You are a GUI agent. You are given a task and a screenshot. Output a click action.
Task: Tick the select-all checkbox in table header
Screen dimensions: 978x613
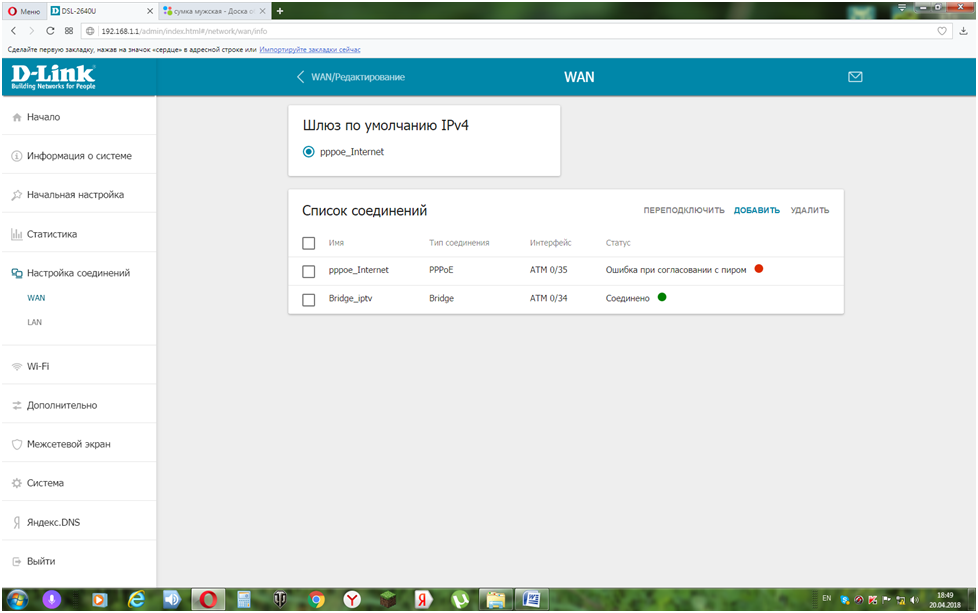(308, 243)
